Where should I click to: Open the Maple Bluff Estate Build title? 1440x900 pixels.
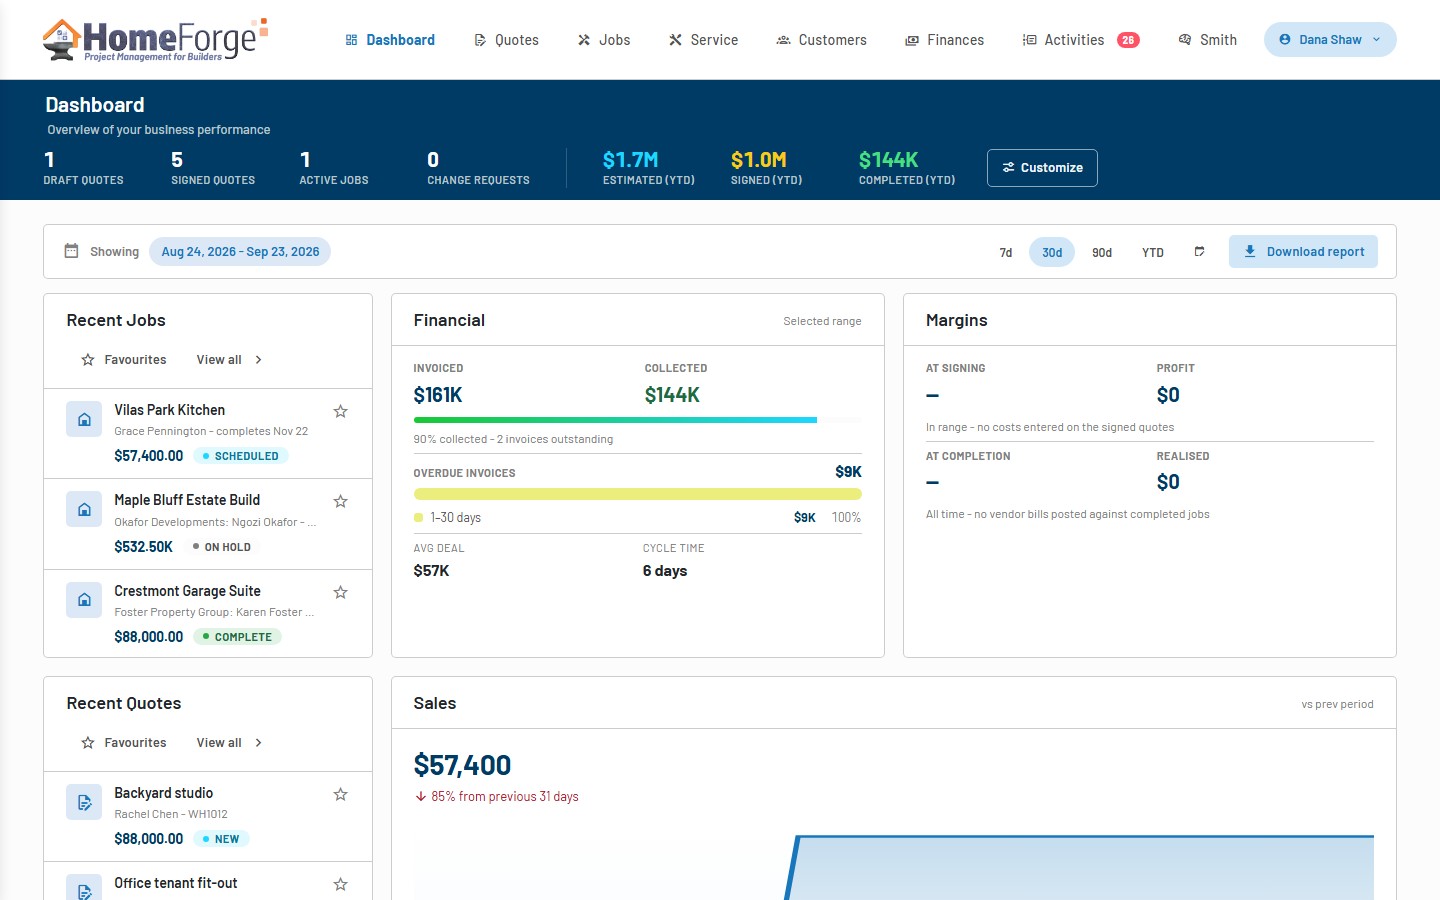tap(187, 500)
